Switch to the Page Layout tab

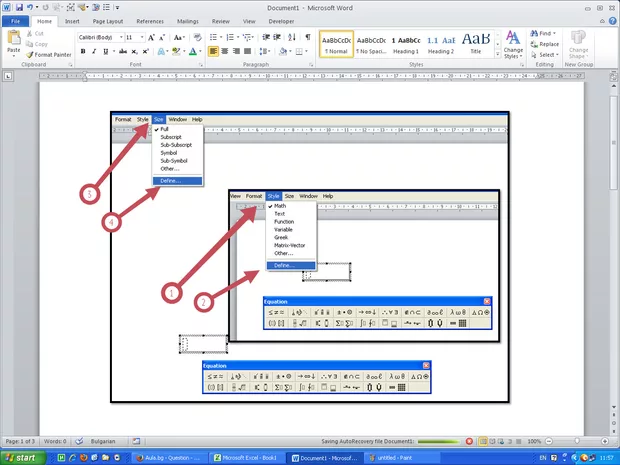(x=108, y=21)
